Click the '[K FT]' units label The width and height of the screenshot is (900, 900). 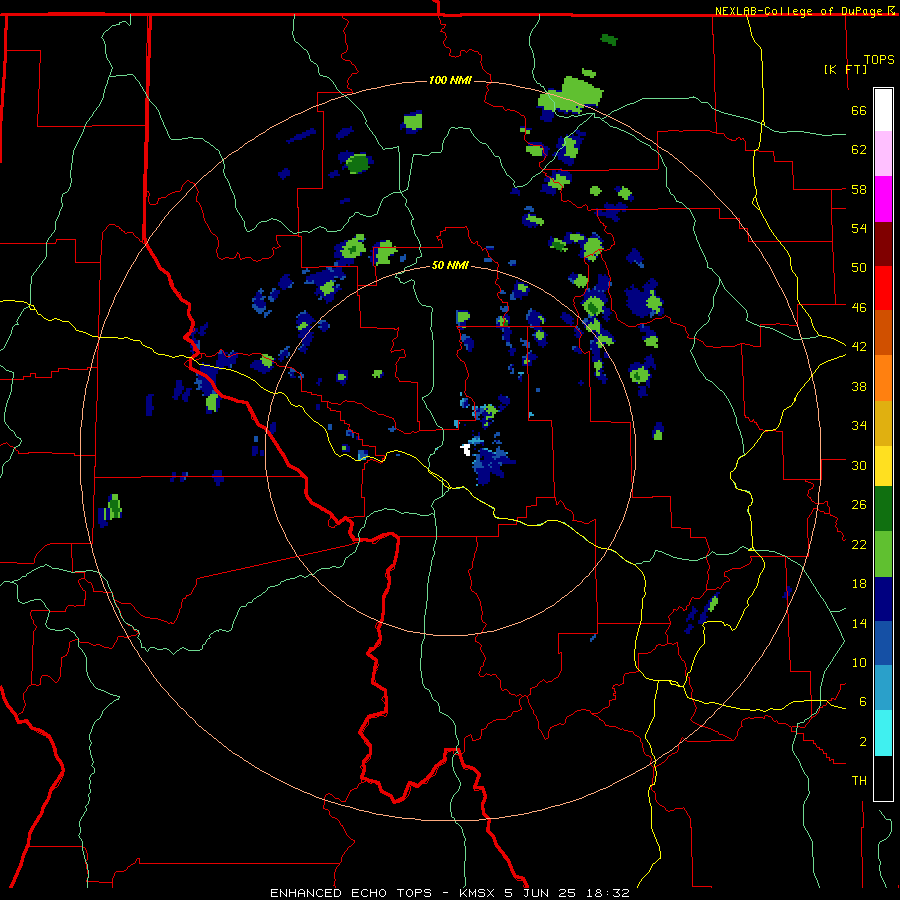(845, 69)
